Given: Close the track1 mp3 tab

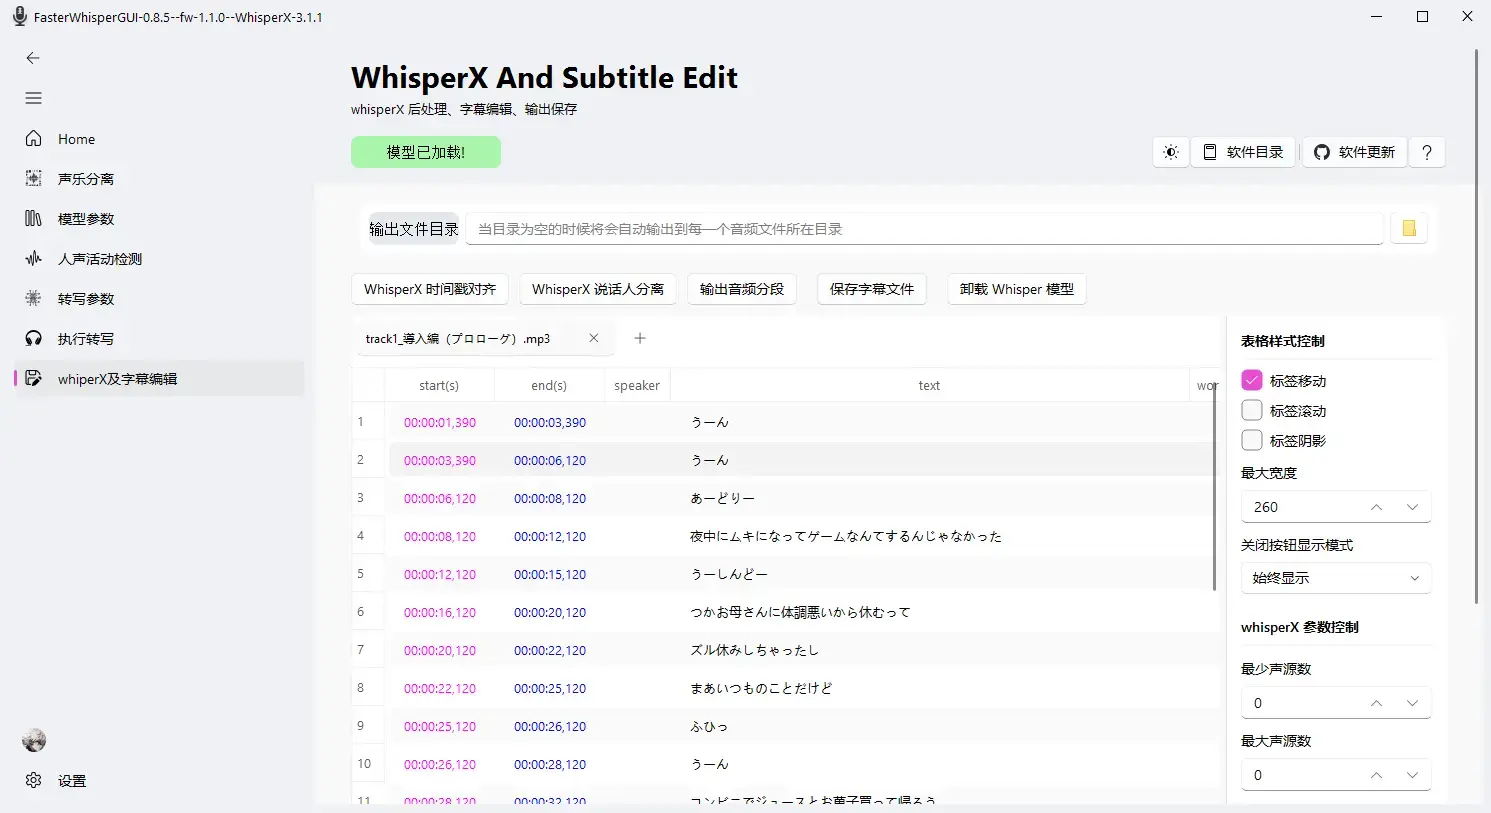Looking at the screenshot, I should pos(594,338).
